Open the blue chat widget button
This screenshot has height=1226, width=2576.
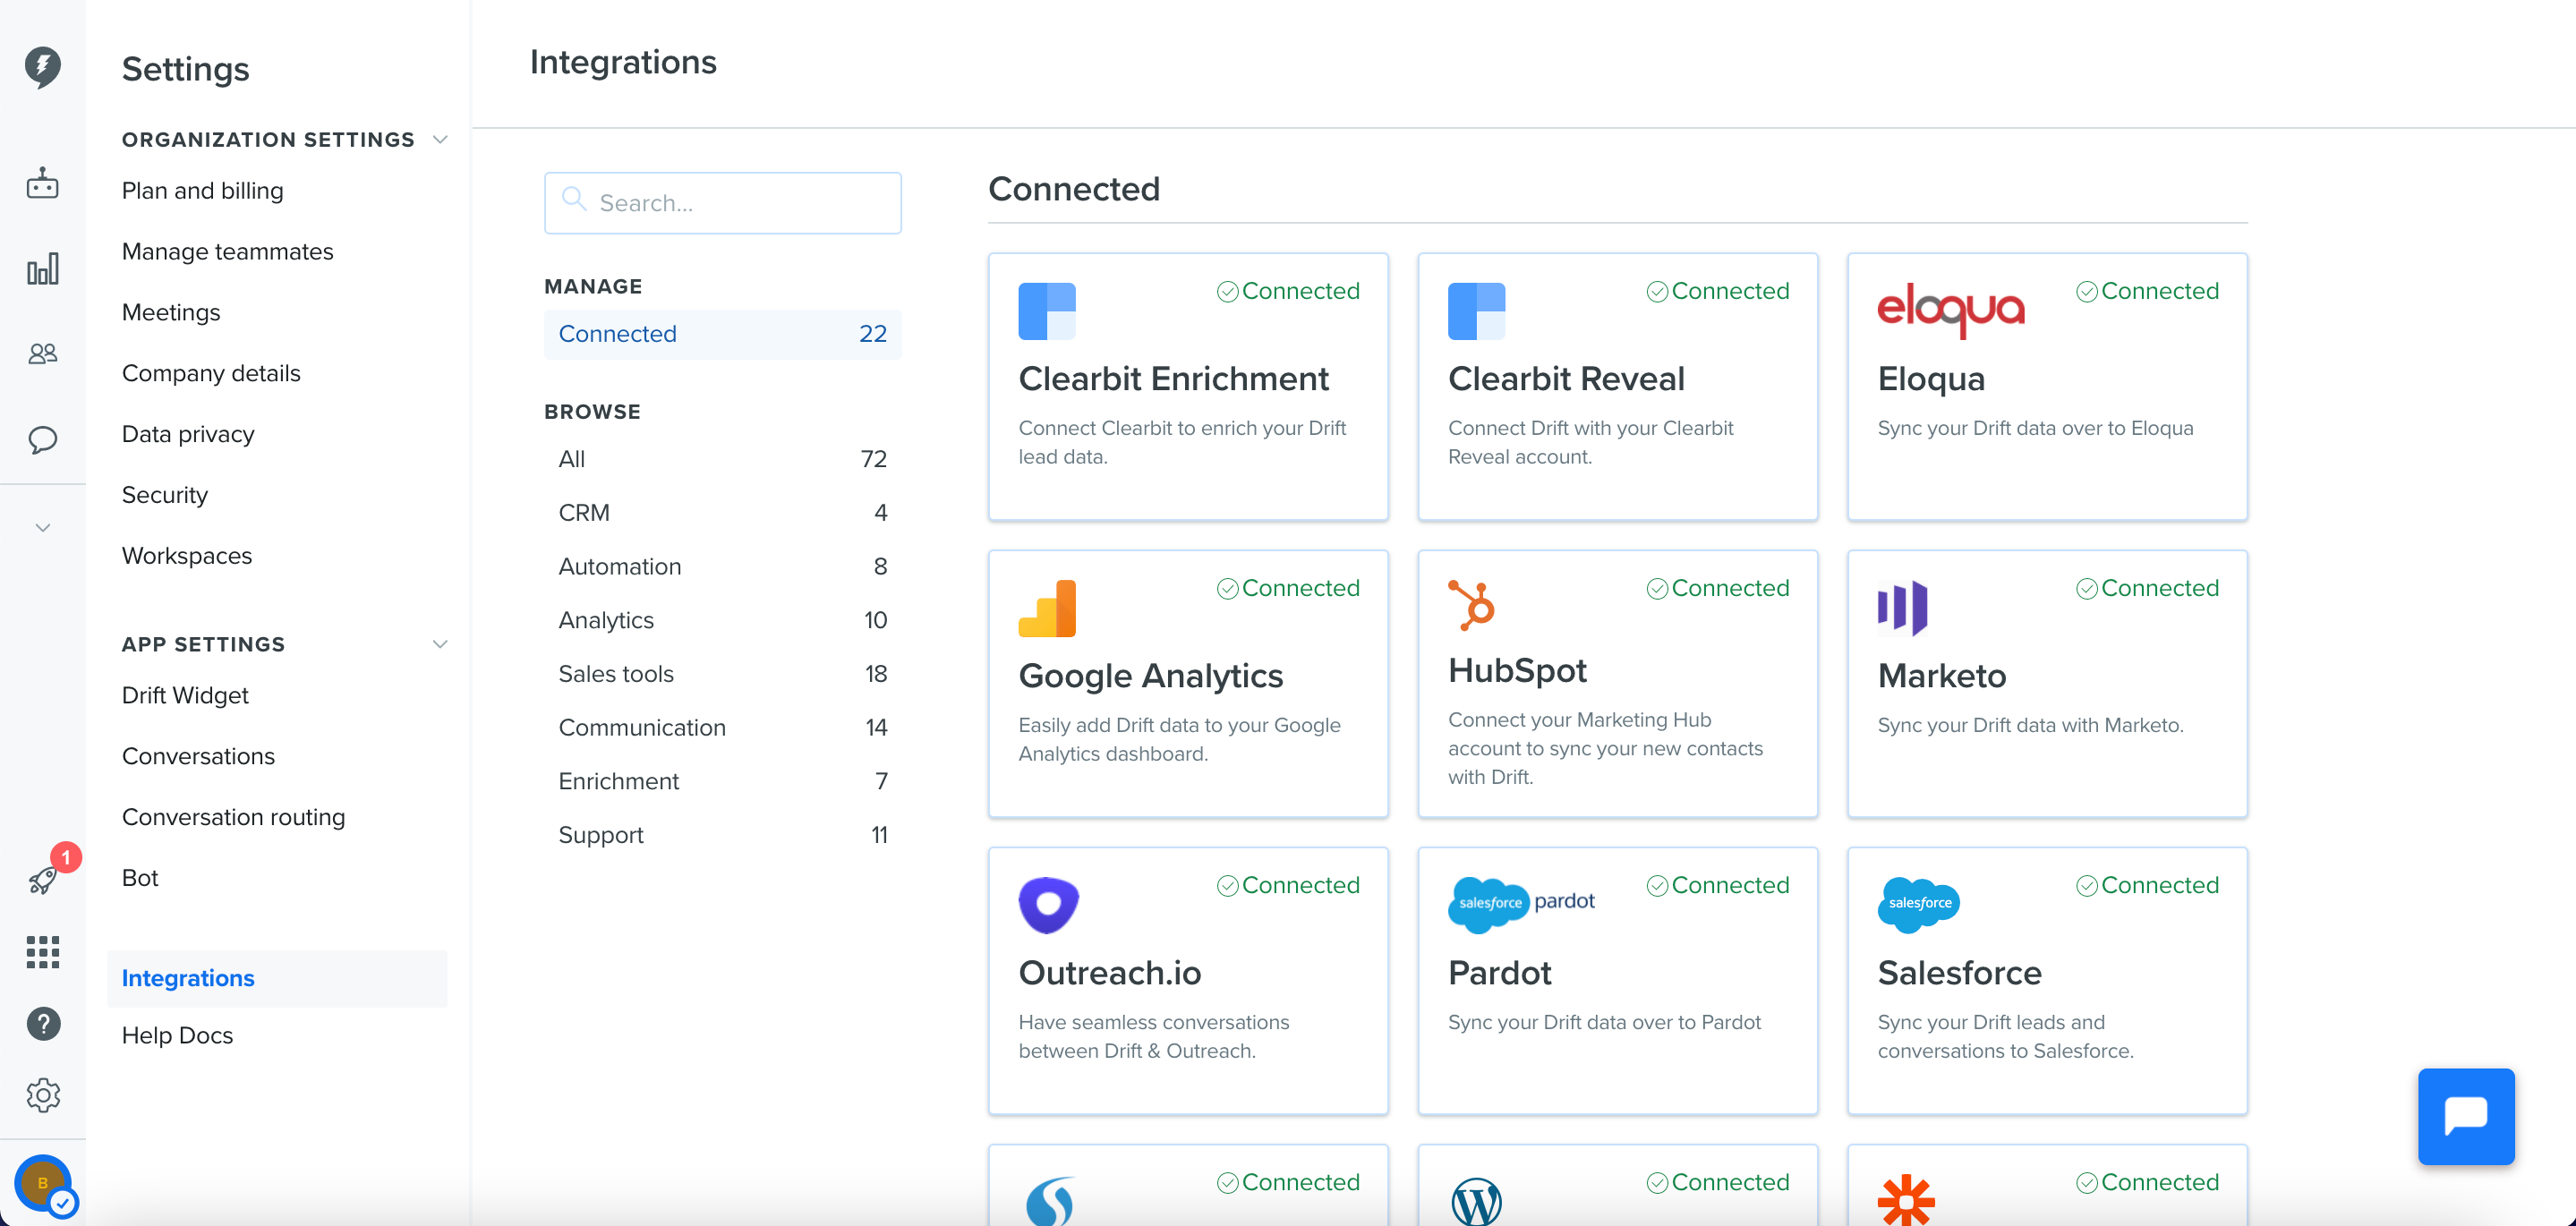pyautogui.click(x=2466, y=1116)
